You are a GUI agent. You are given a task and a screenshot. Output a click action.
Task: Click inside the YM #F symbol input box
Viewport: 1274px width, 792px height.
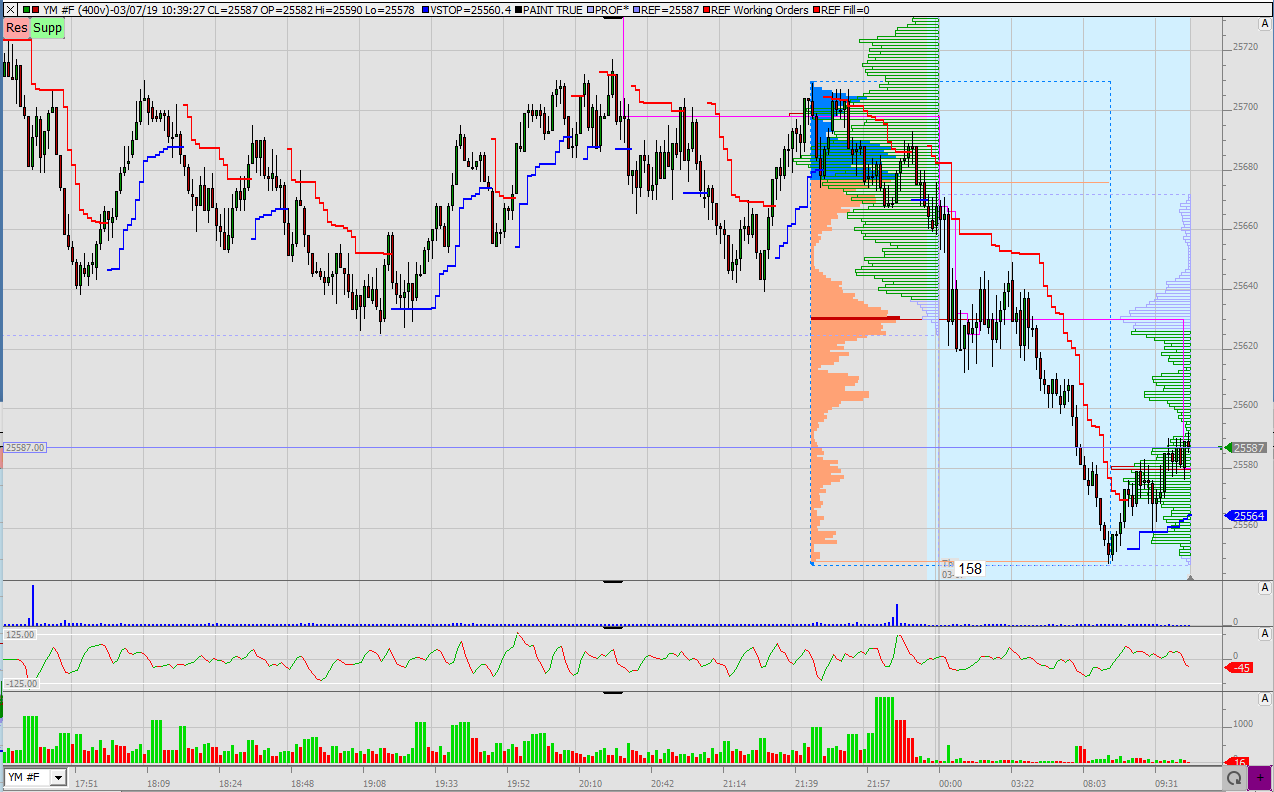pyautogui.click(x=25, y=778)
